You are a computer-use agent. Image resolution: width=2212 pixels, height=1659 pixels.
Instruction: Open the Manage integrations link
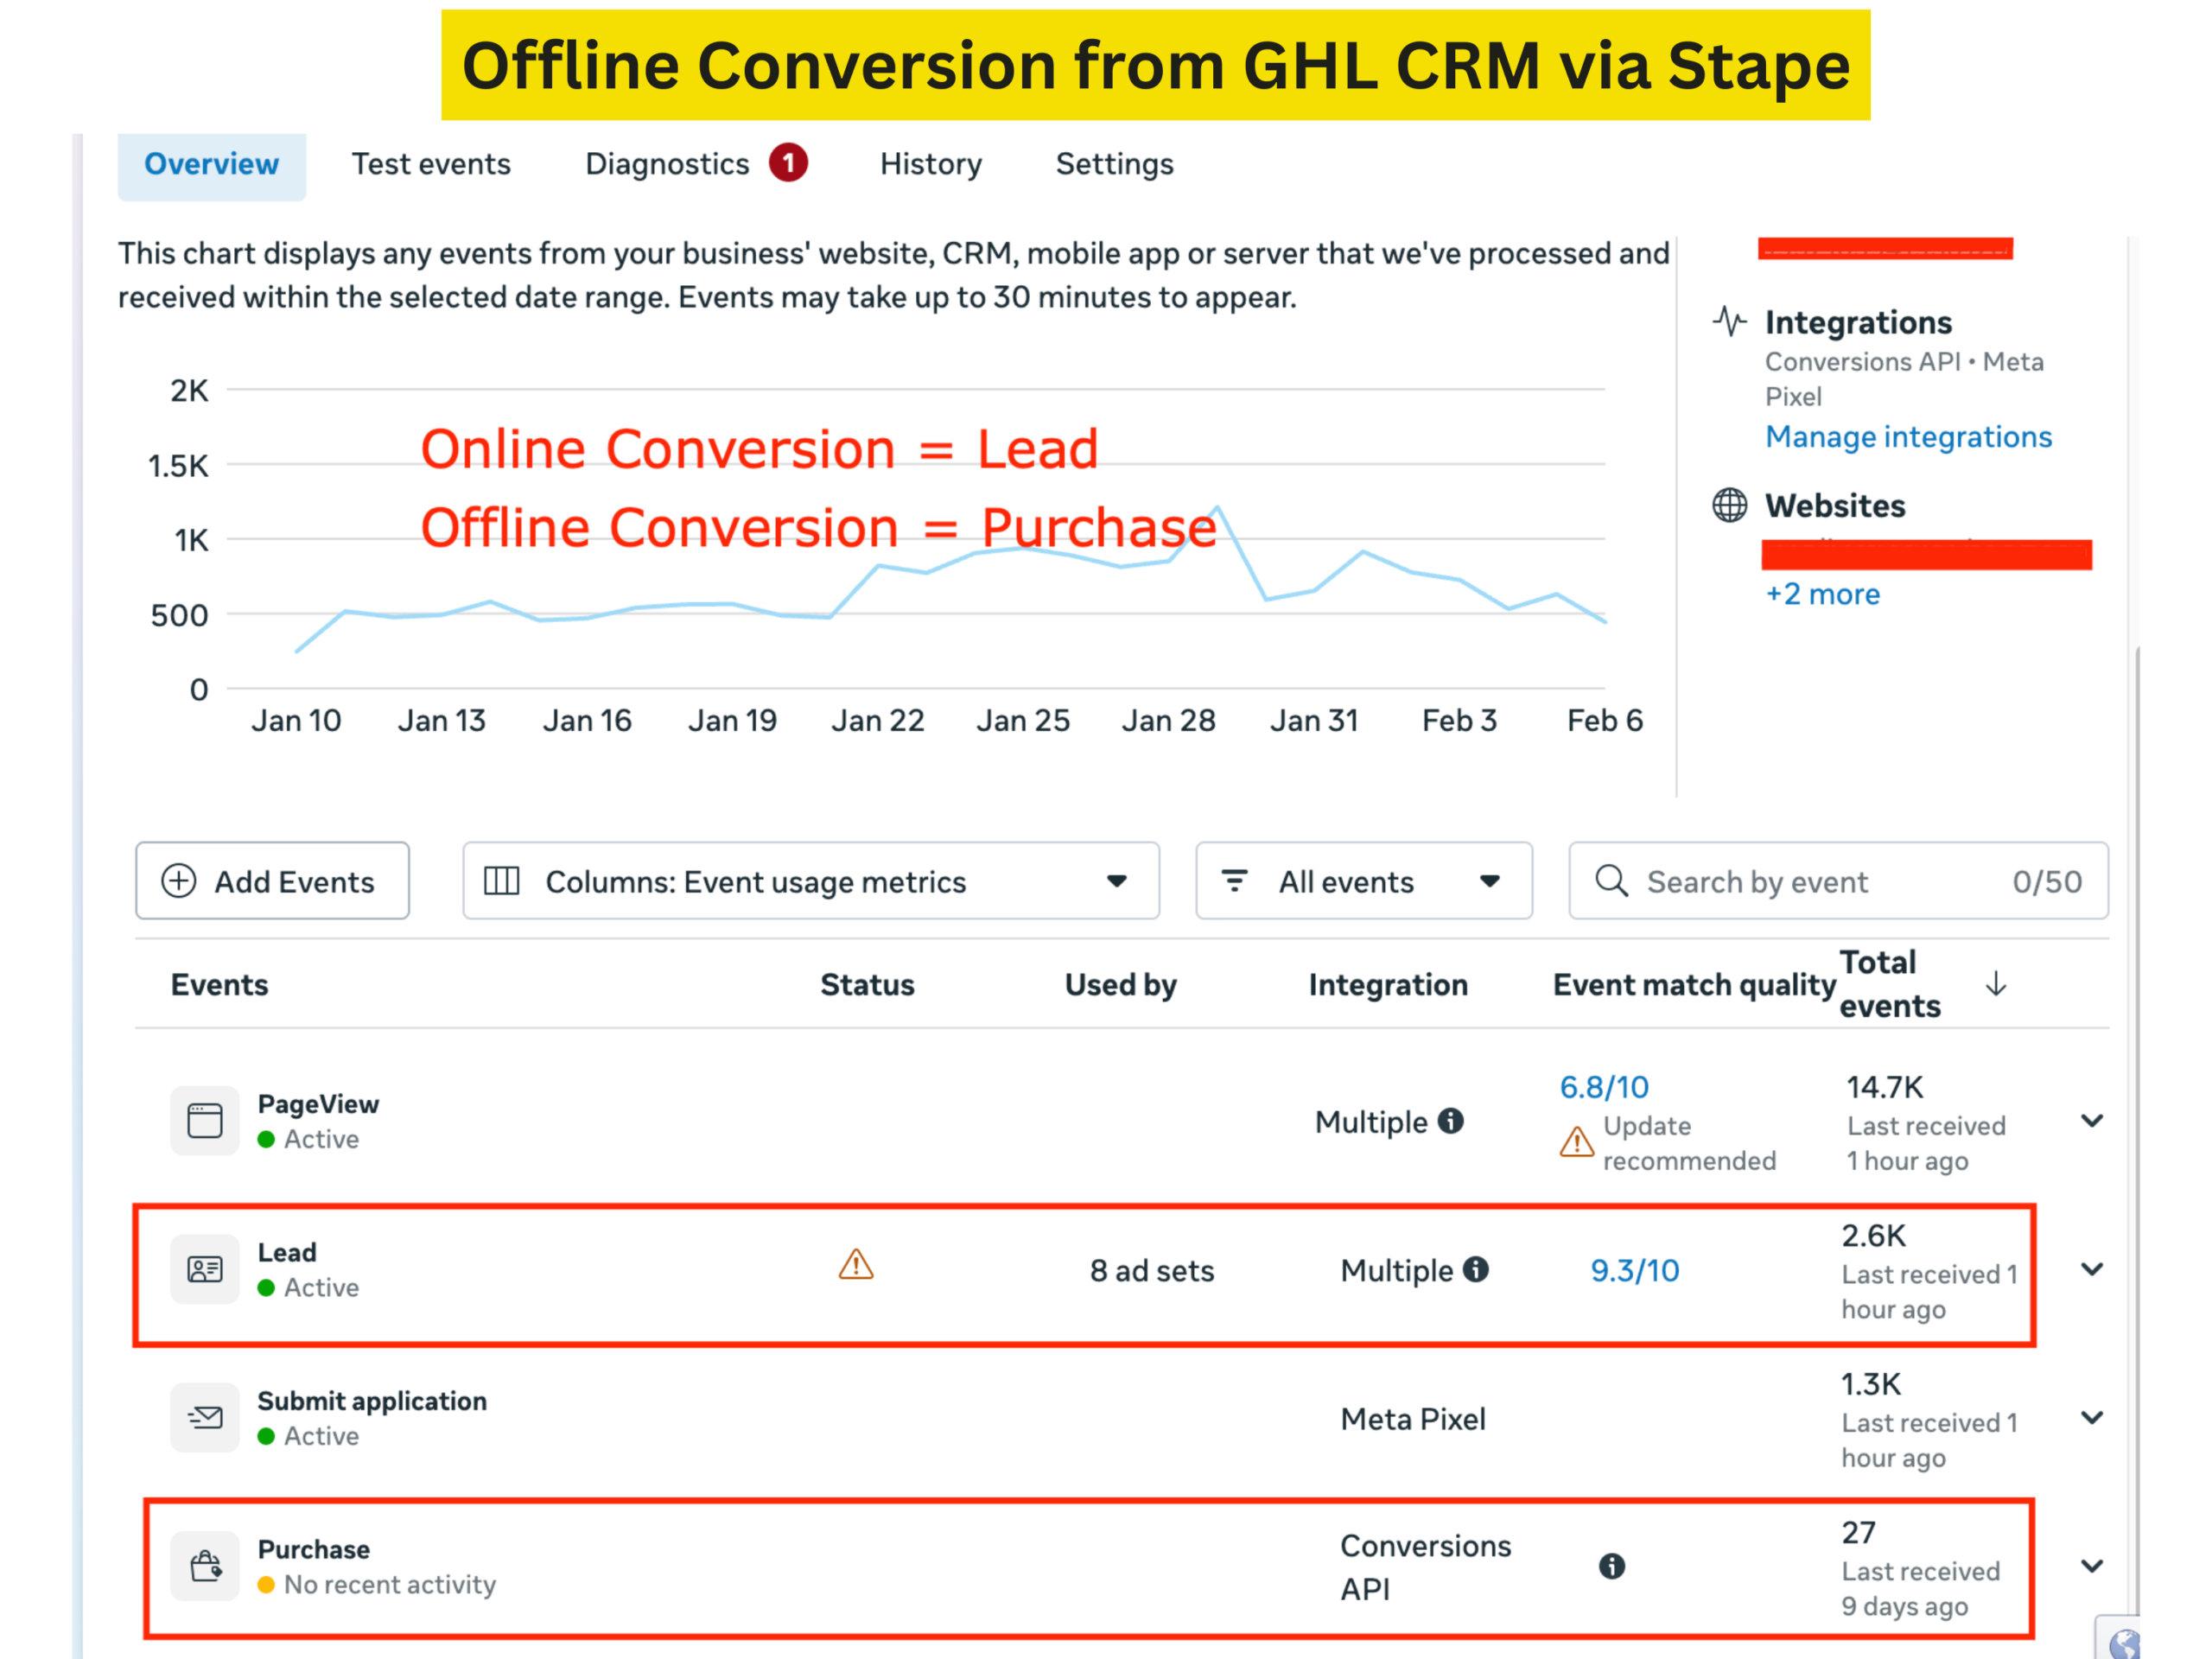pyautogui.click(x=1907, y=437)
